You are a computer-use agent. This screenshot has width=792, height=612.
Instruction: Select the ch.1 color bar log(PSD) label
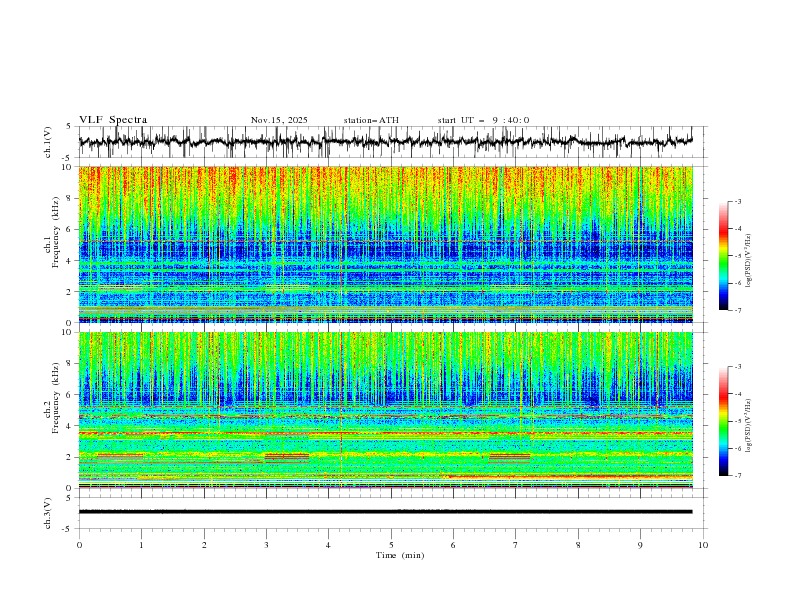[x=749, y=261]
